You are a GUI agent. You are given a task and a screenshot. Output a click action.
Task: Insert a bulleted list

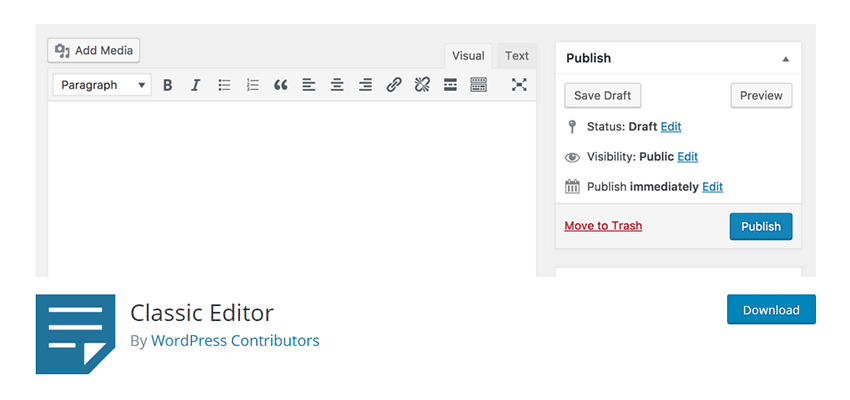(x=225, y=85)
